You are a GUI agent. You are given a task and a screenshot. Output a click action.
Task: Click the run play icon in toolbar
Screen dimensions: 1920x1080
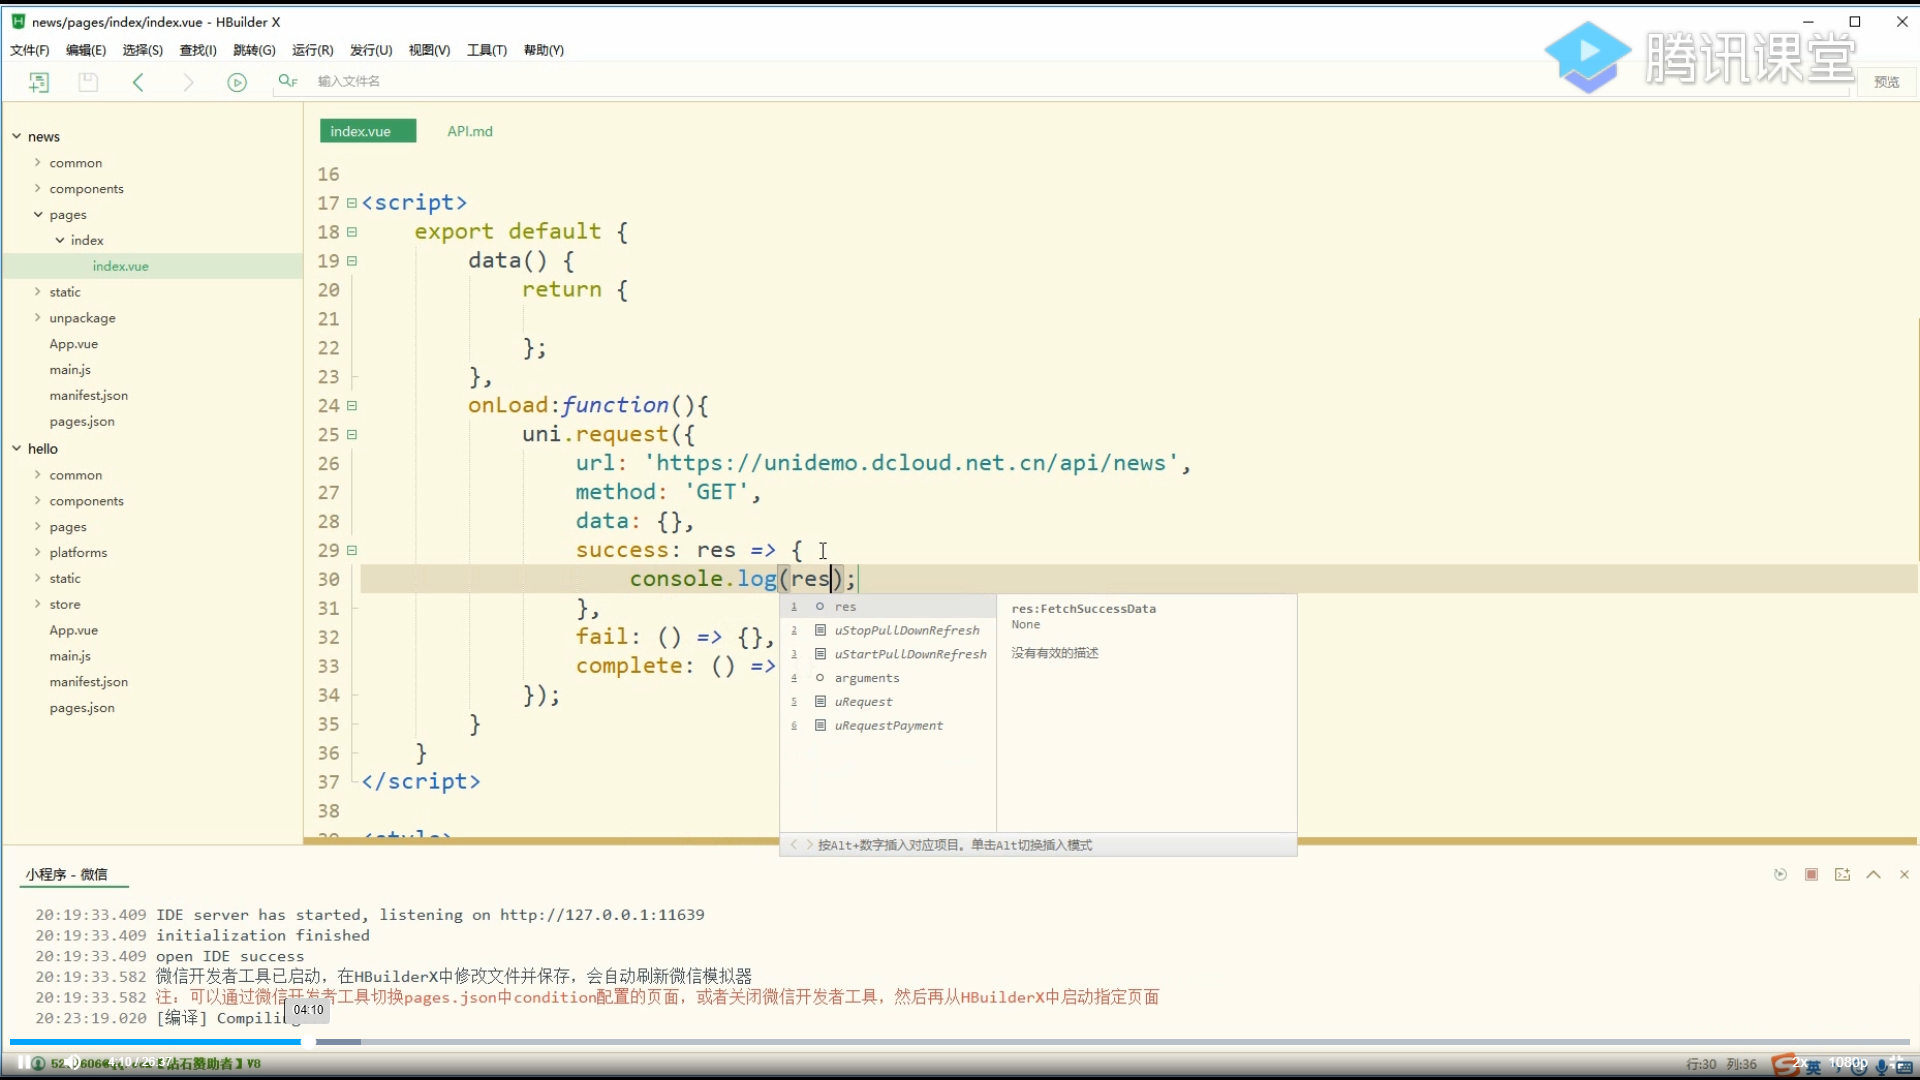pos(237,82)
